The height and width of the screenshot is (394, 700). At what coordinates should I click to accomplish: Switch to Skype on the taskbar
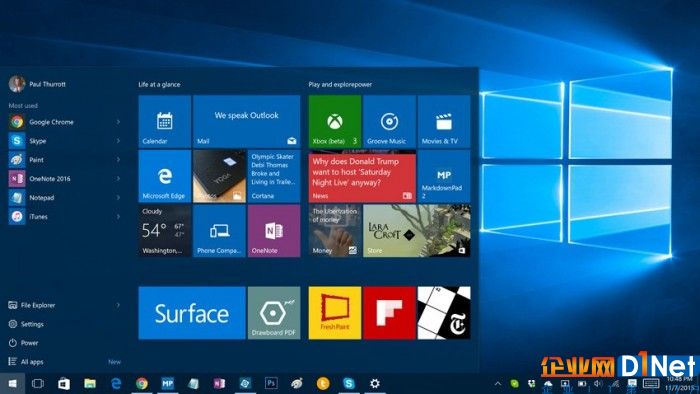pos(349,383)
